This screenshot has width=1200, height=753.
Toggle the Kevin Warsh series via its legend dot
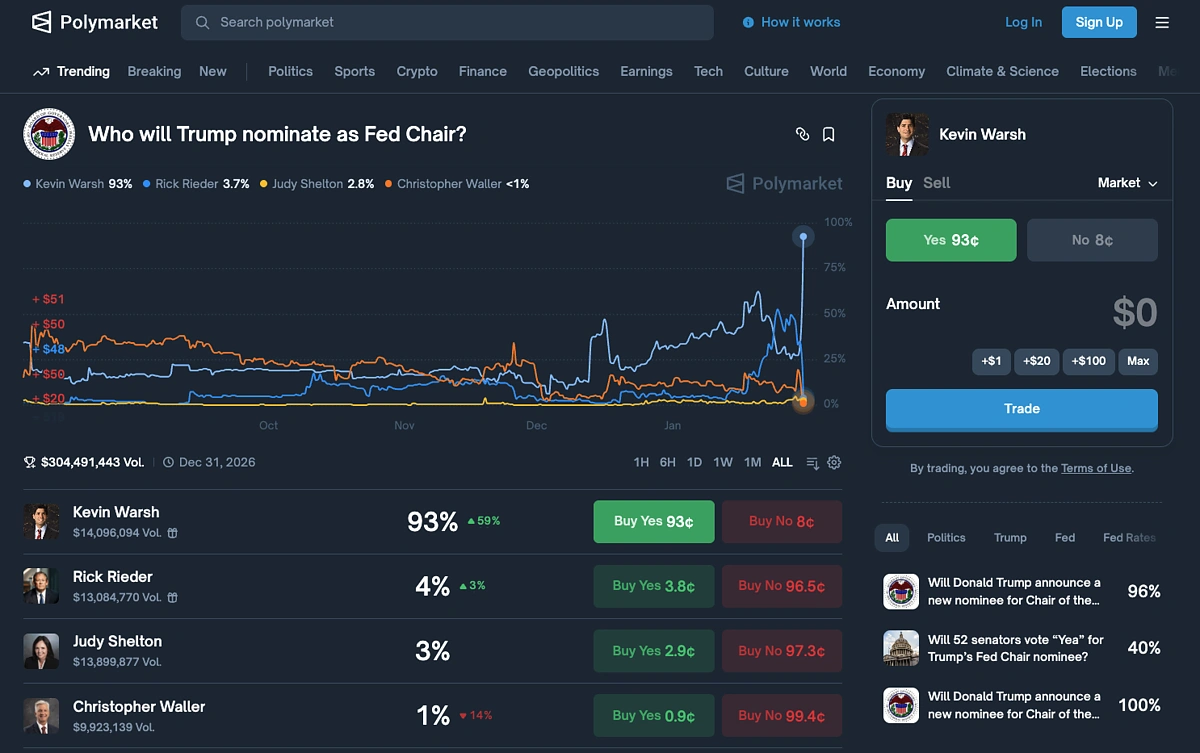(29, 184)
